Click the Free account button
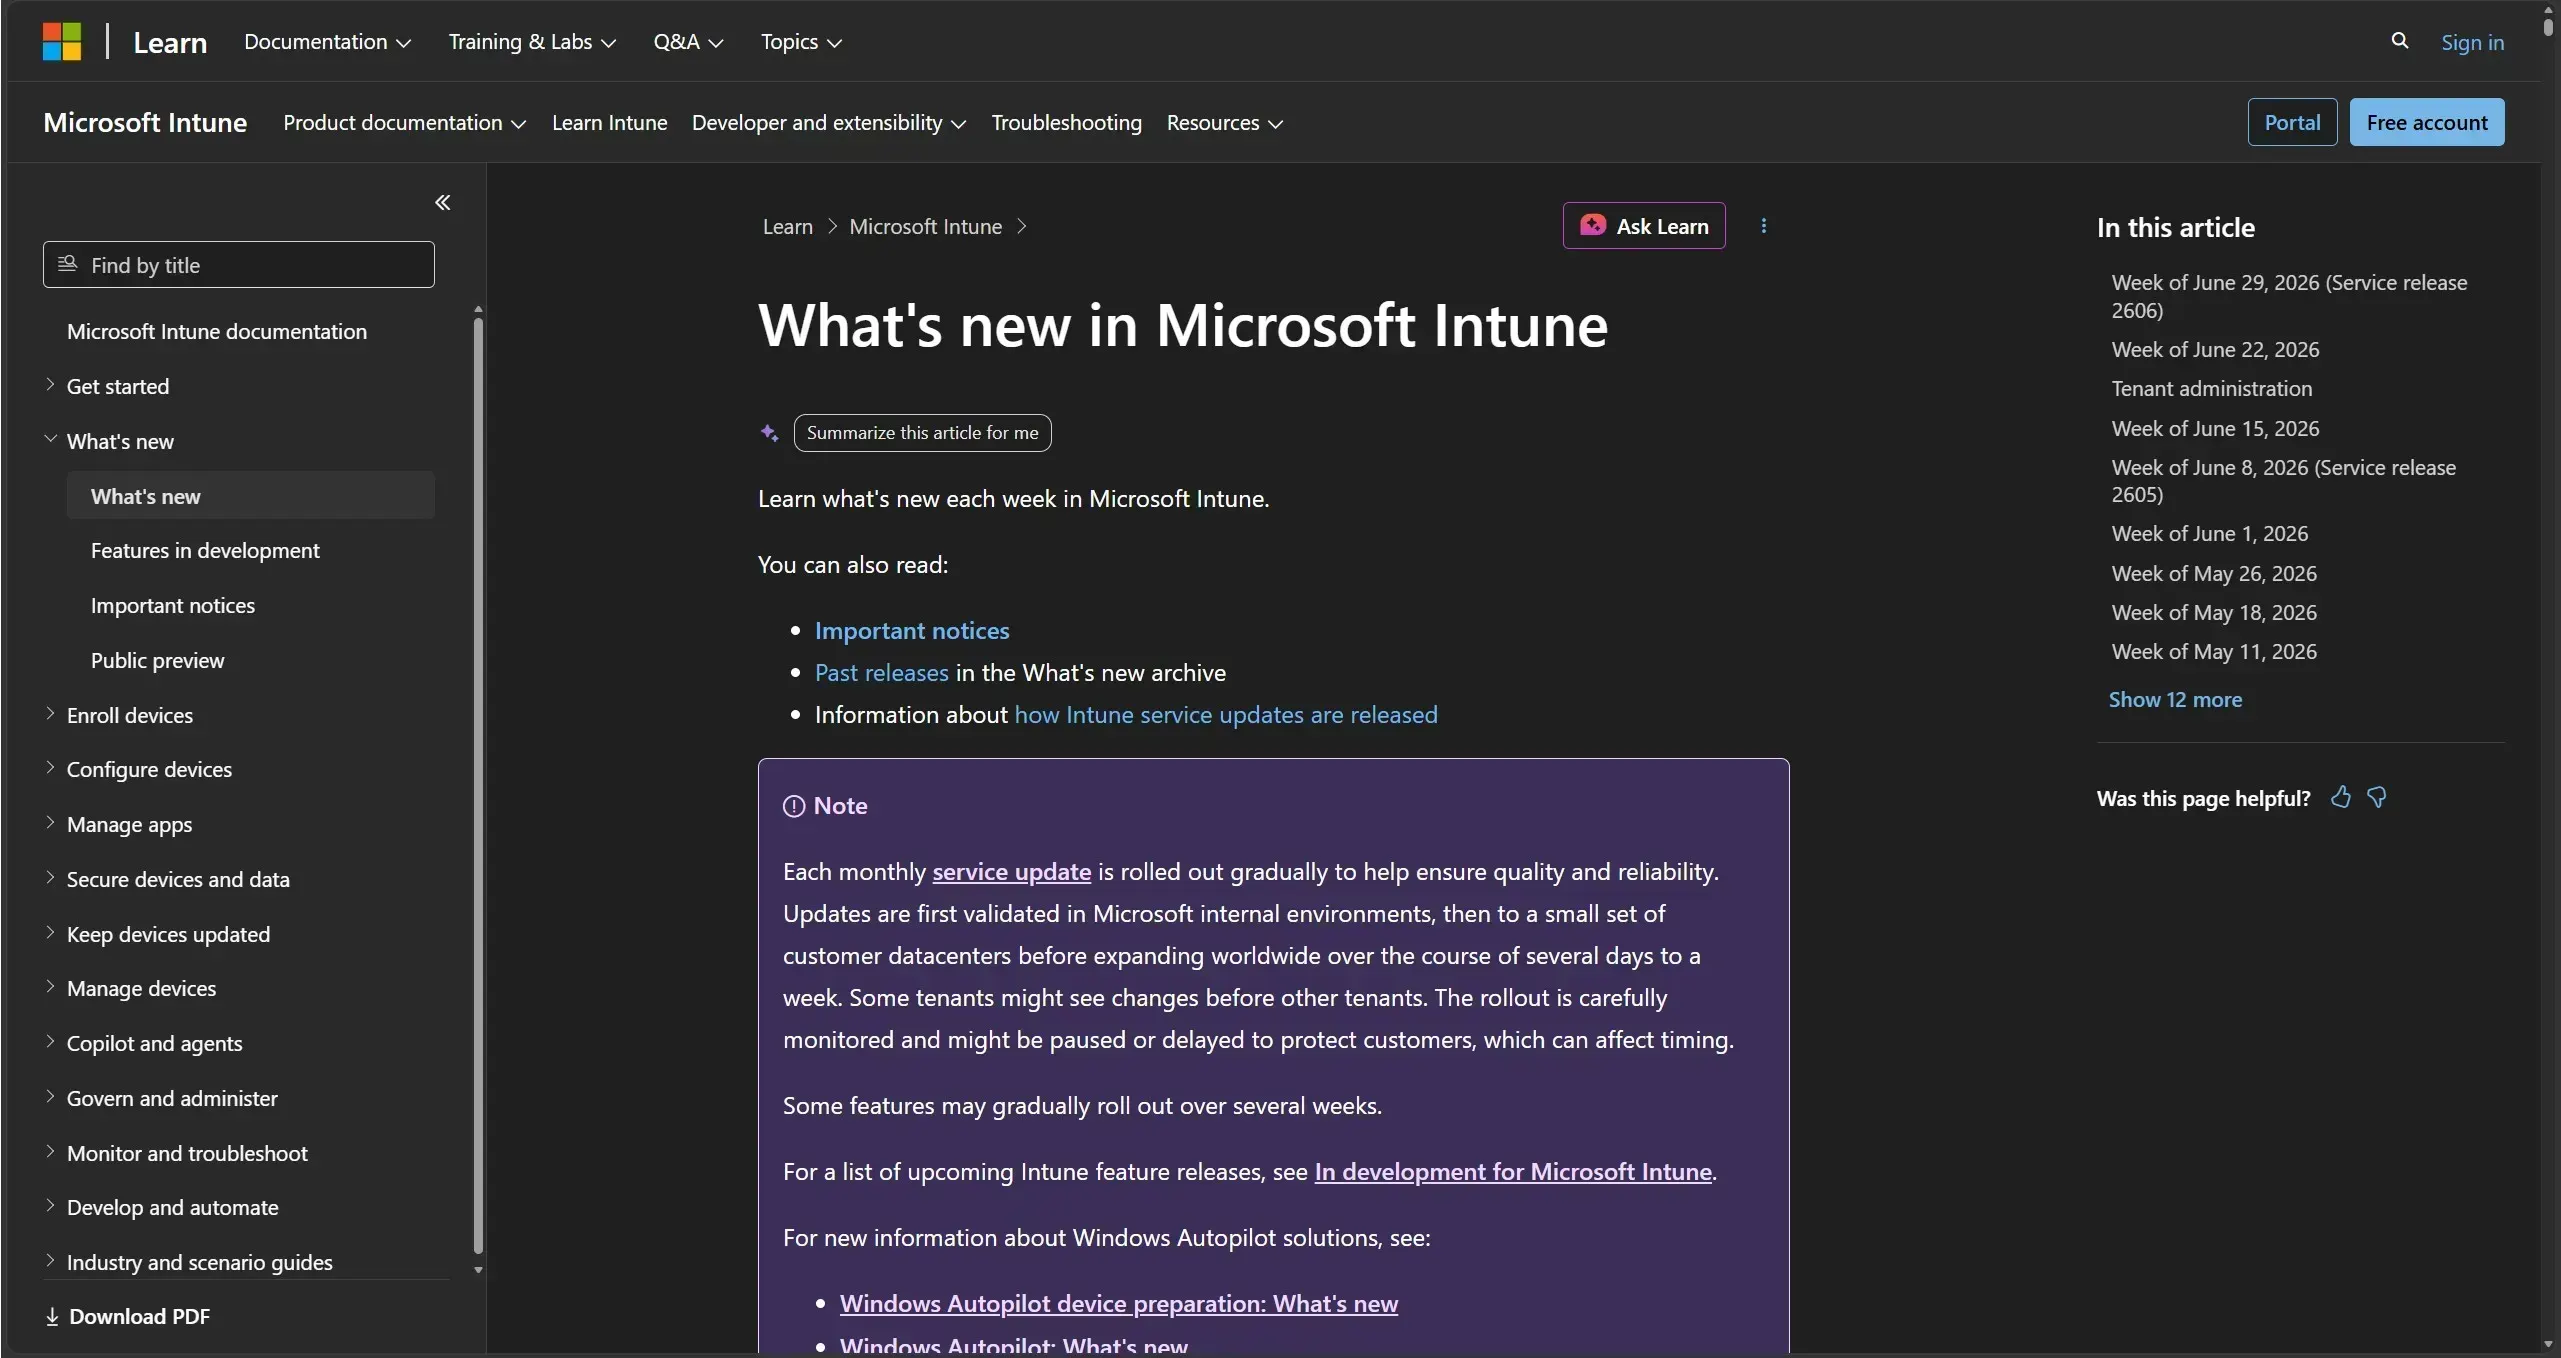This screenshot has height=1358, width=2561. click(x=2427, y=122)
